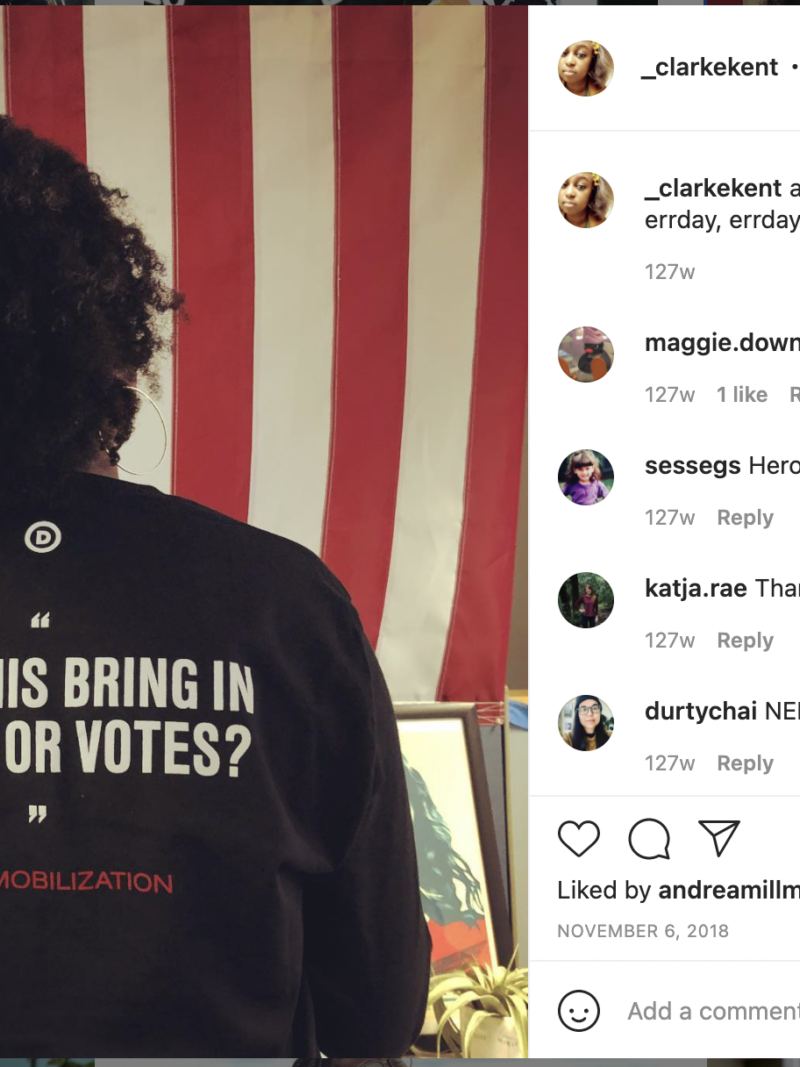The width and height of the screenshot is (800, 1067).
Task: Share the post via paper plane icon
Action: click(x=719, y=838)
